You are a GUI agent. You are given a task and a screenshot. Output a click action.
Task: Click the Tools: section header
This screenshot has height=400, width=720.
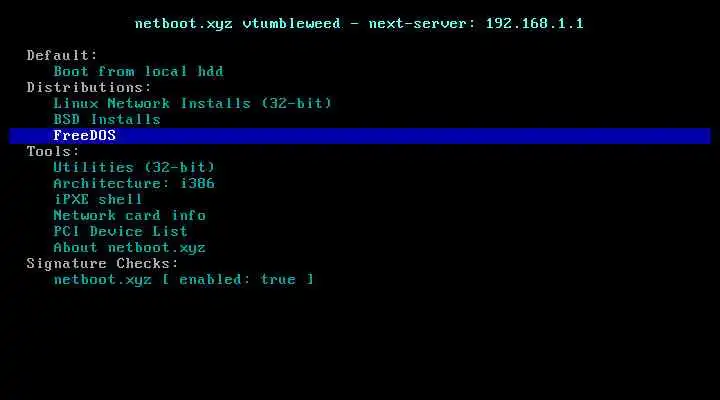pyautogui.click(x=53, y=152)
